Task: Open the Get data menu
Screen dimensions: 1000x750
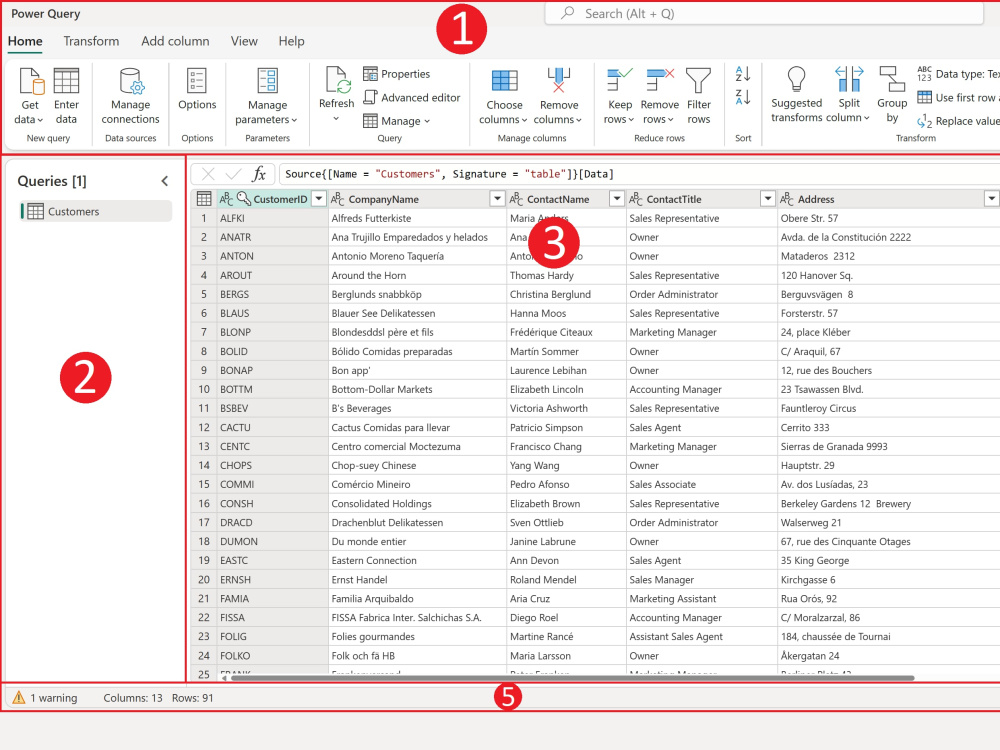Action: pyautogui.click(x=29, y=96)
